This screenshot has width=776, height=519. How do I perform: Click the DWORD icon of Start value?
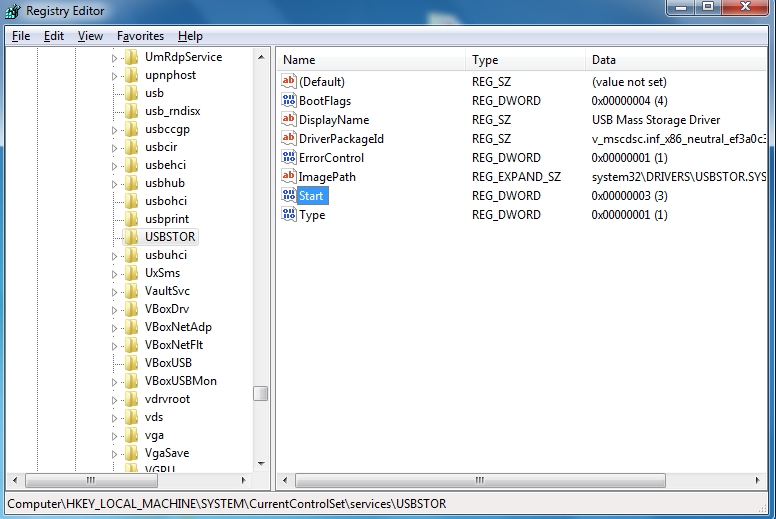(x=289, y=195)
